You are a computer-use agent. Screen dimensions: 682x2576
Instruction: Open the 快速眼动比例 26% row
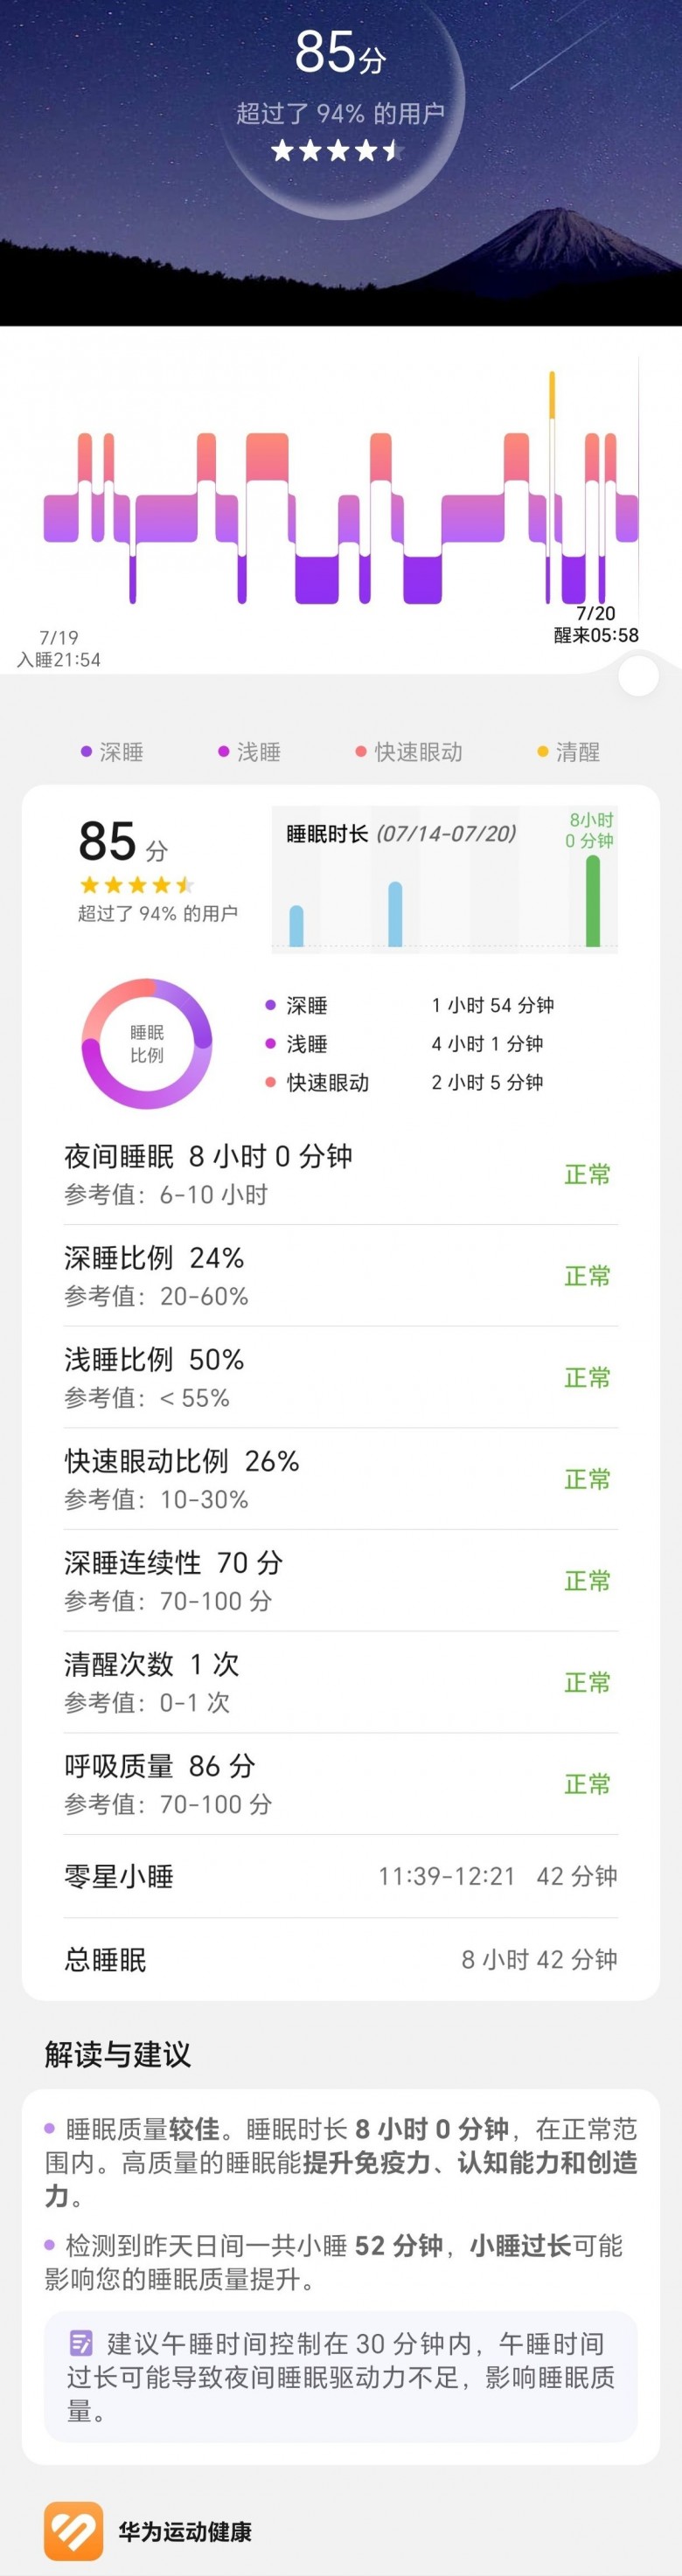(340, 1479)
